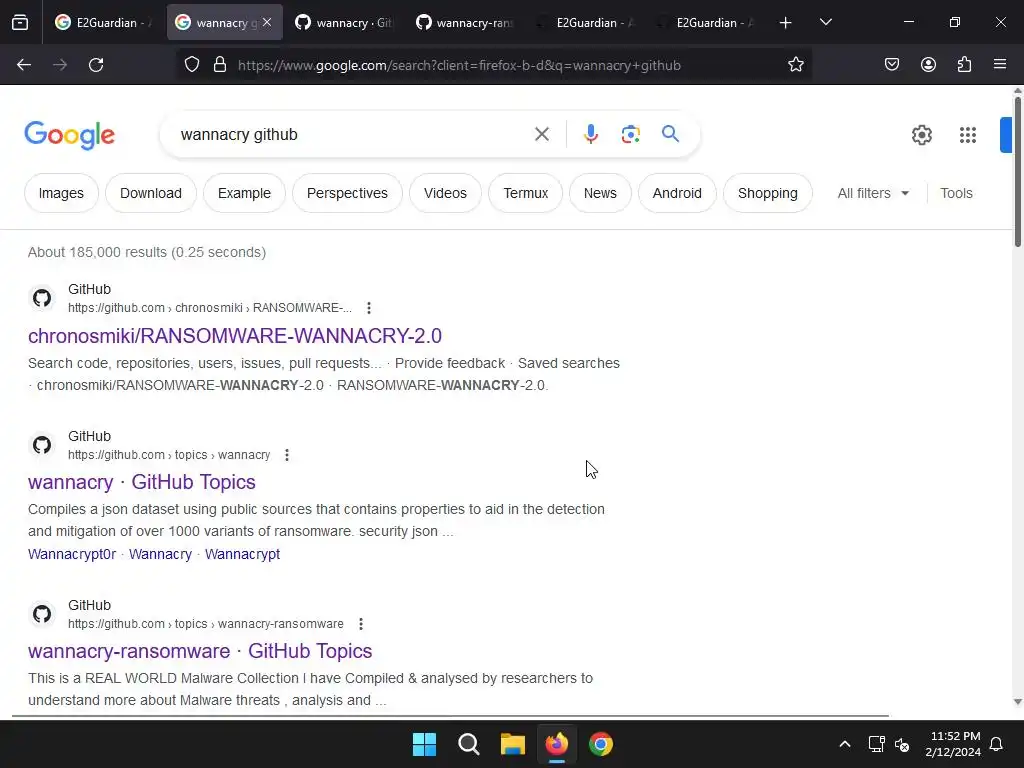The height and width of the screenshot is (768, 1024).
Task: Open Wannacrypt0r sublink
Action: point(72,554)
